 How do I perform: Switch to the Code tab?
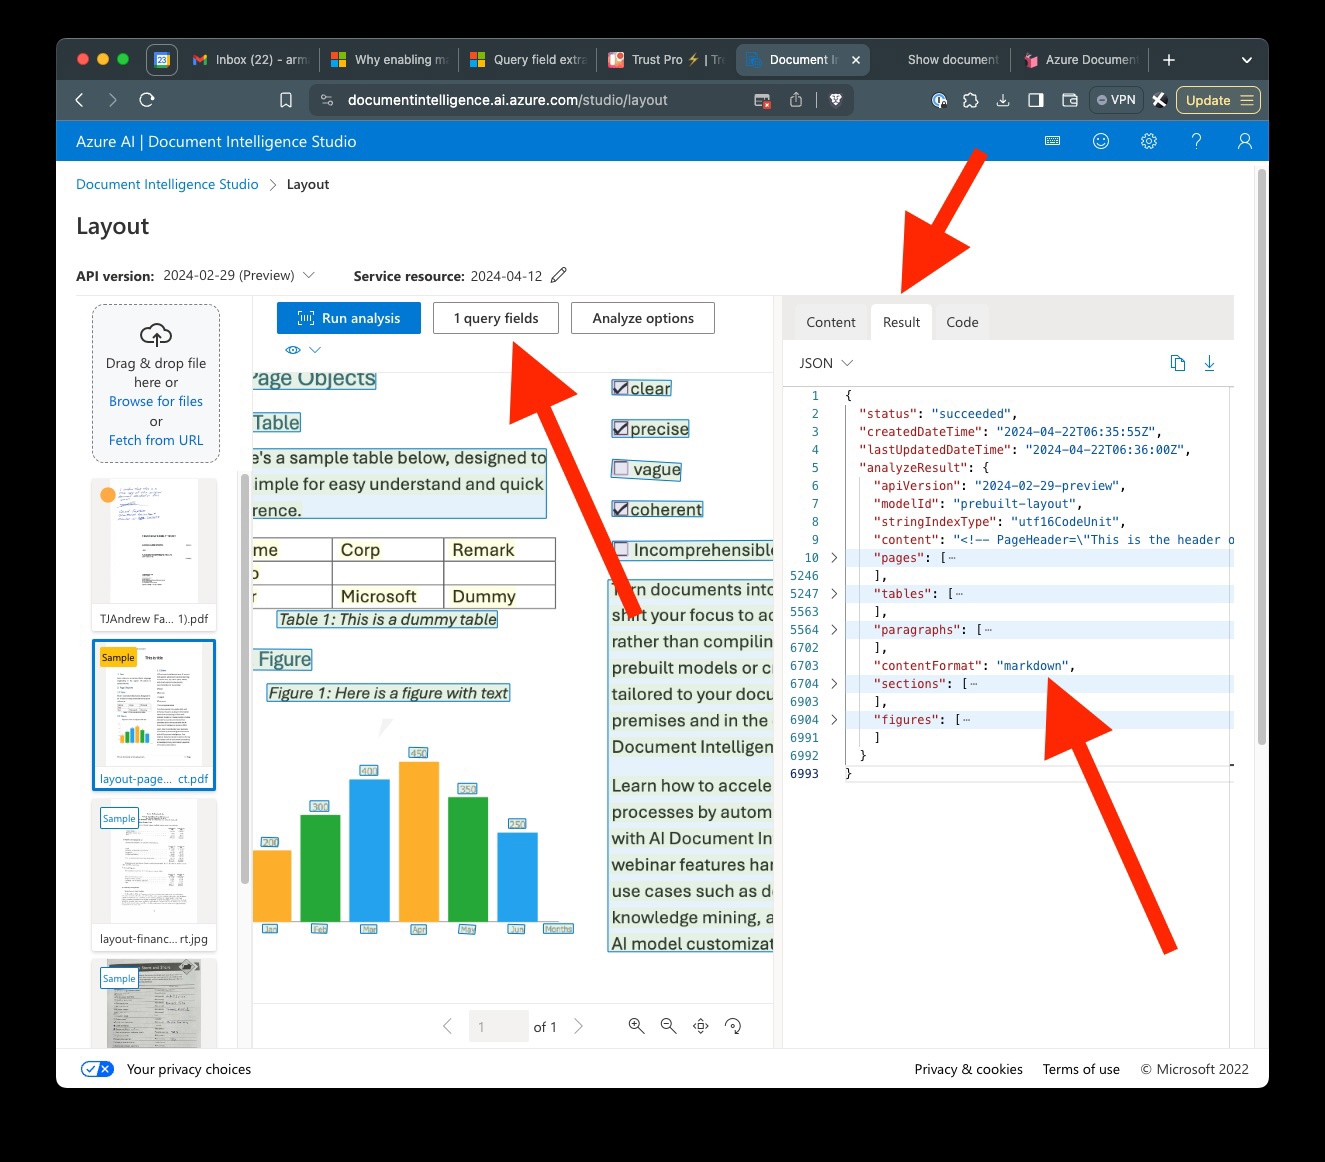point(961,322)
